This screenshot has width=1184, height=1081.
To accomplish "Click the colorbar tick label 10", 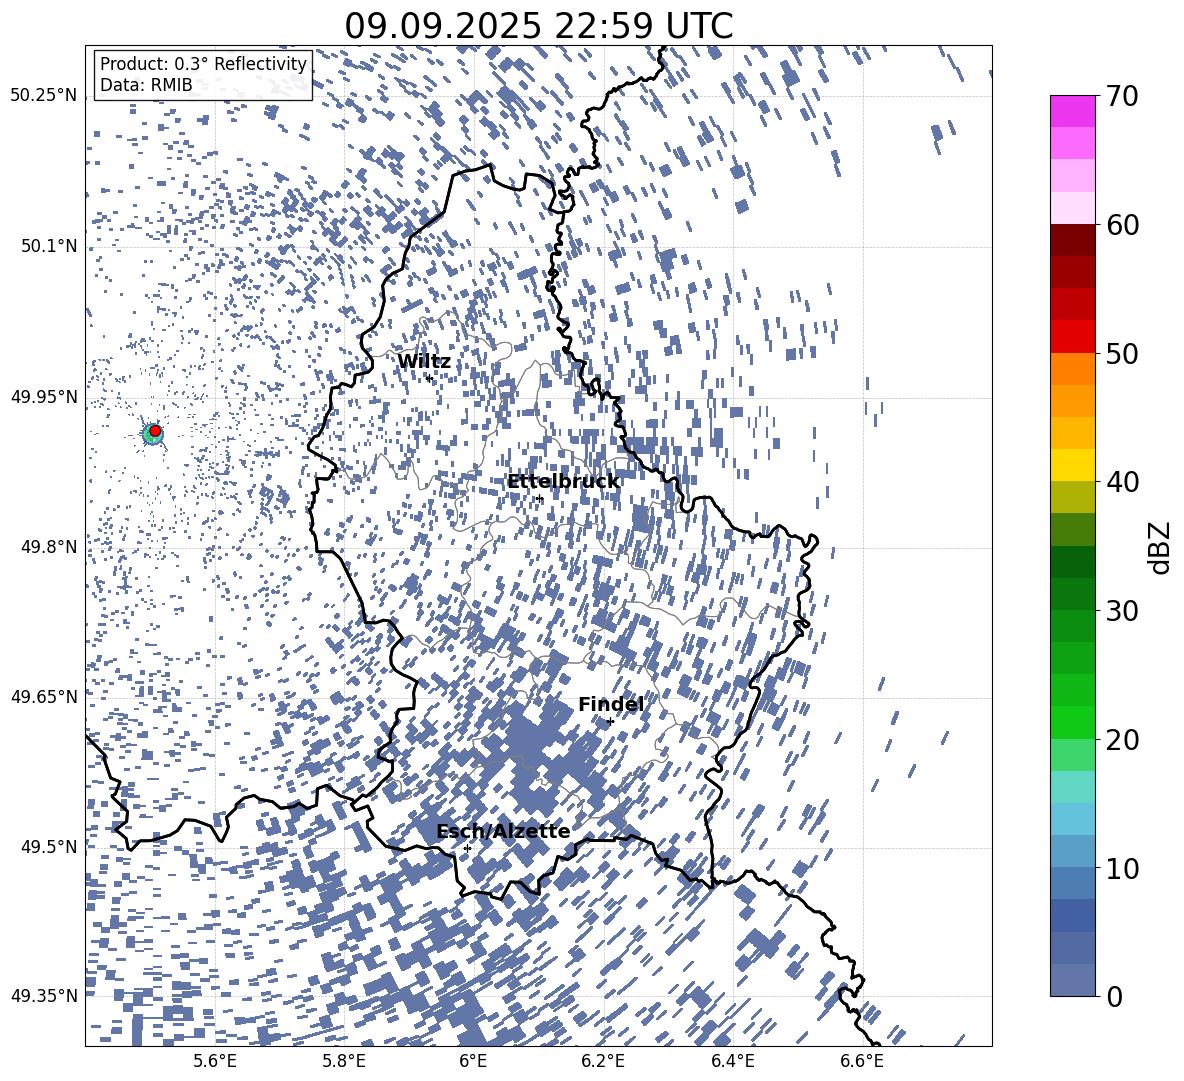I will click(x=1122, y=868).
